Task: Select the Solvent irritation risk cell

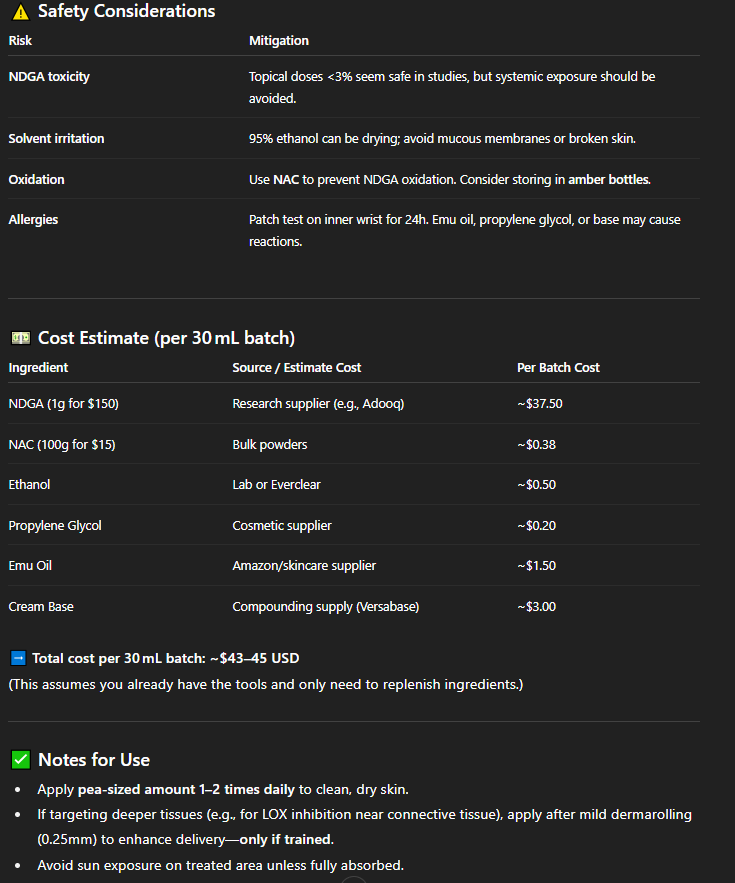Action: pyautogui.click(x=56, y=139)
